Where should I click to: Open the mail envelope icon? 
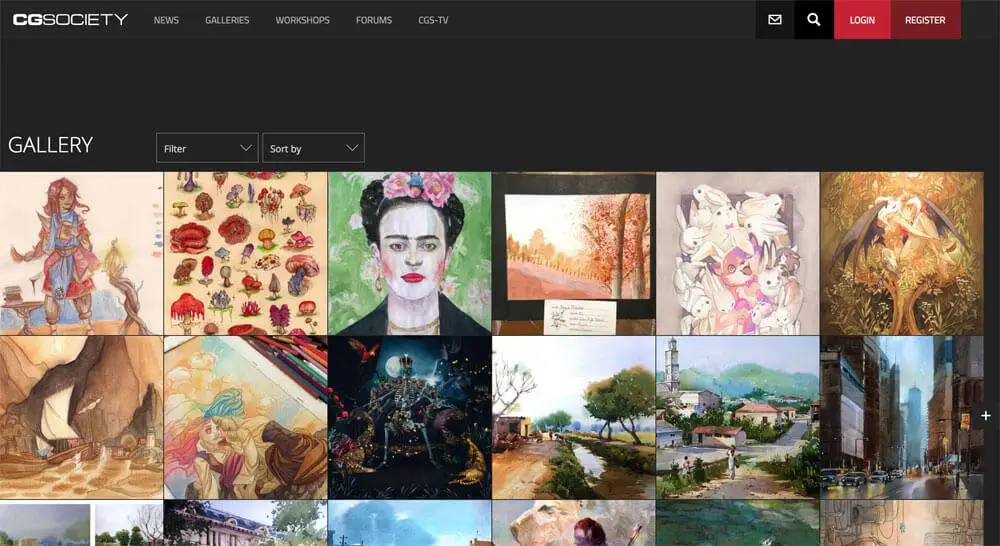pos(775,20)
